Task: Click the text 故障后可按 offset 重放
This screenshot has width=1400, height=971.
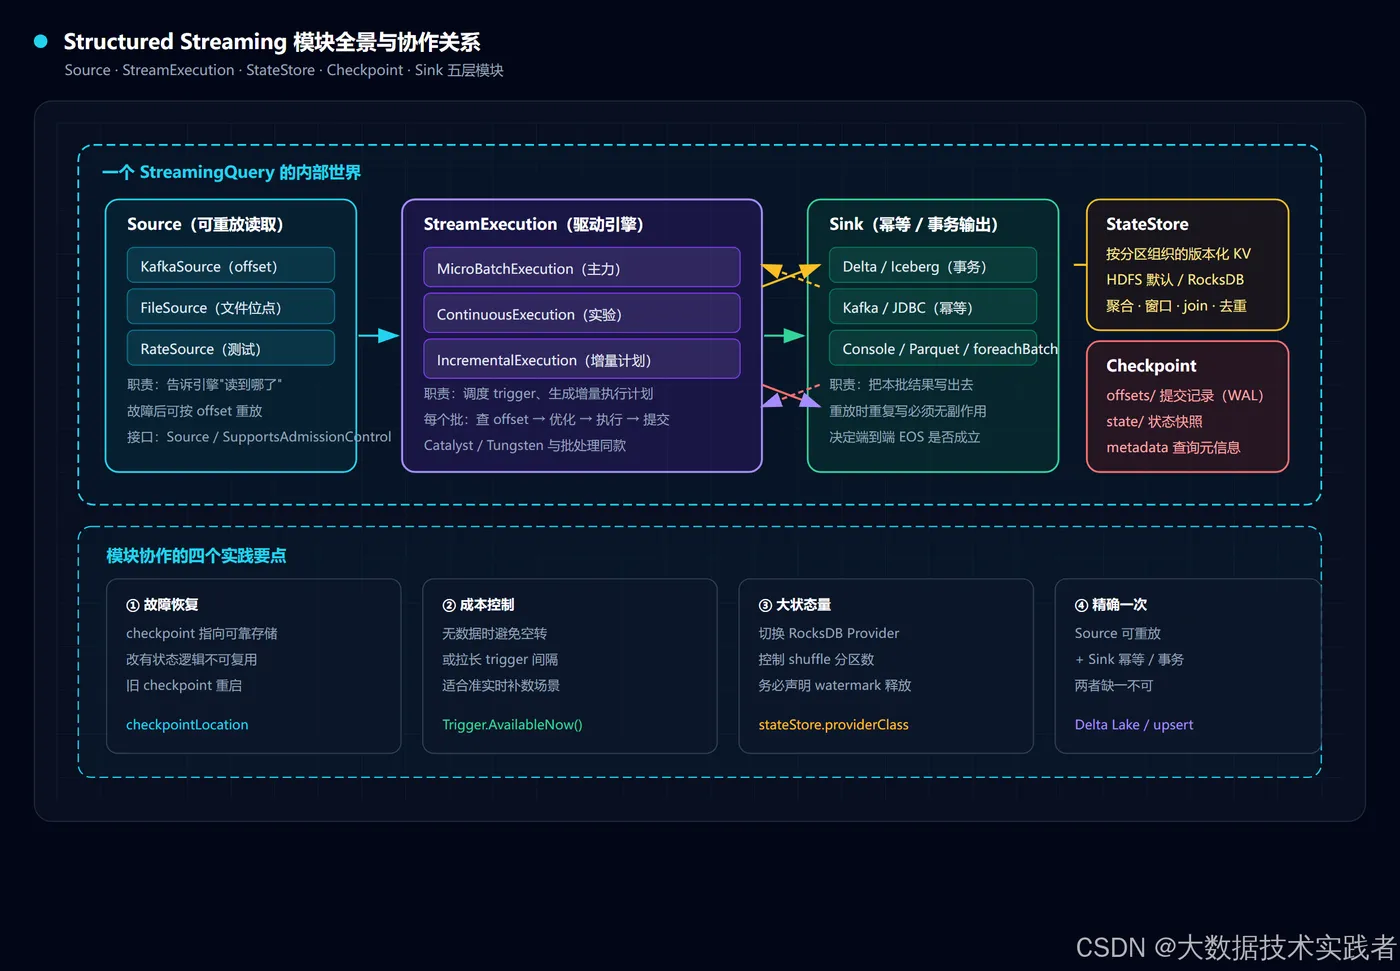Action: coord(195,410)
